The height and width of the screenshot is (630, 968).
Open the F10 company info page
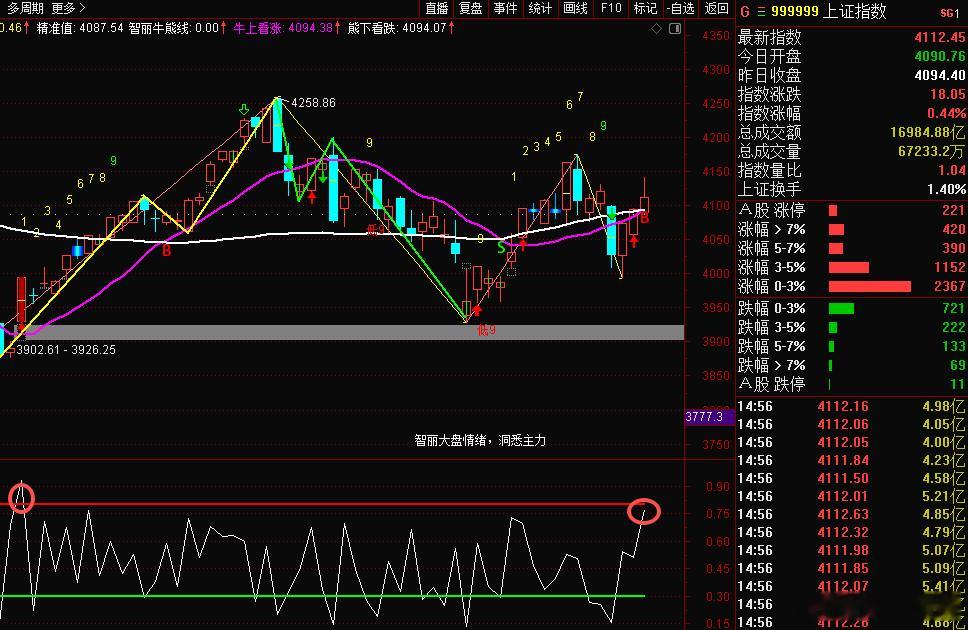[611, 8]
